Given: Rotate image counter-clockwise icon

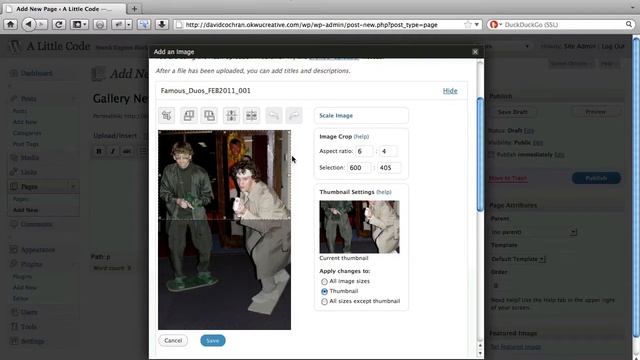Looking at the screenshot, I should (x=189, y=116).
